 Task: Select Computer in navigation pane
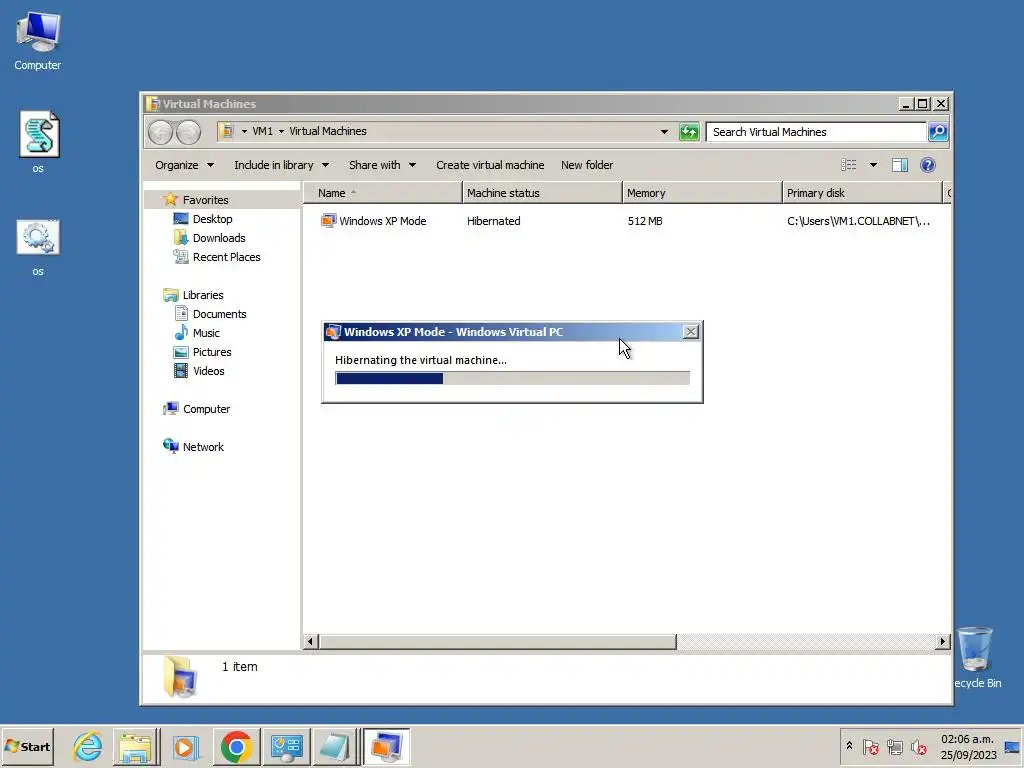coord(206,409)
